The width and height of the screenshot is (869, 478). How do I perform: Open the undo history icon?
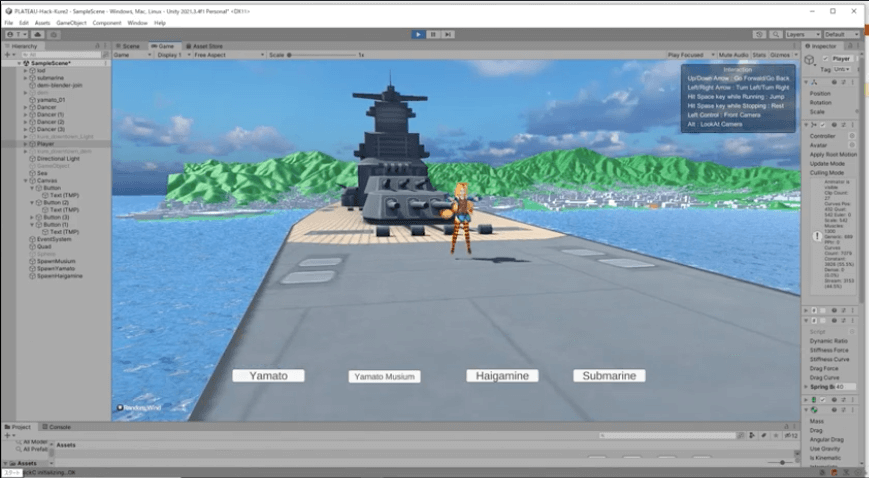[x=759, y=34]
